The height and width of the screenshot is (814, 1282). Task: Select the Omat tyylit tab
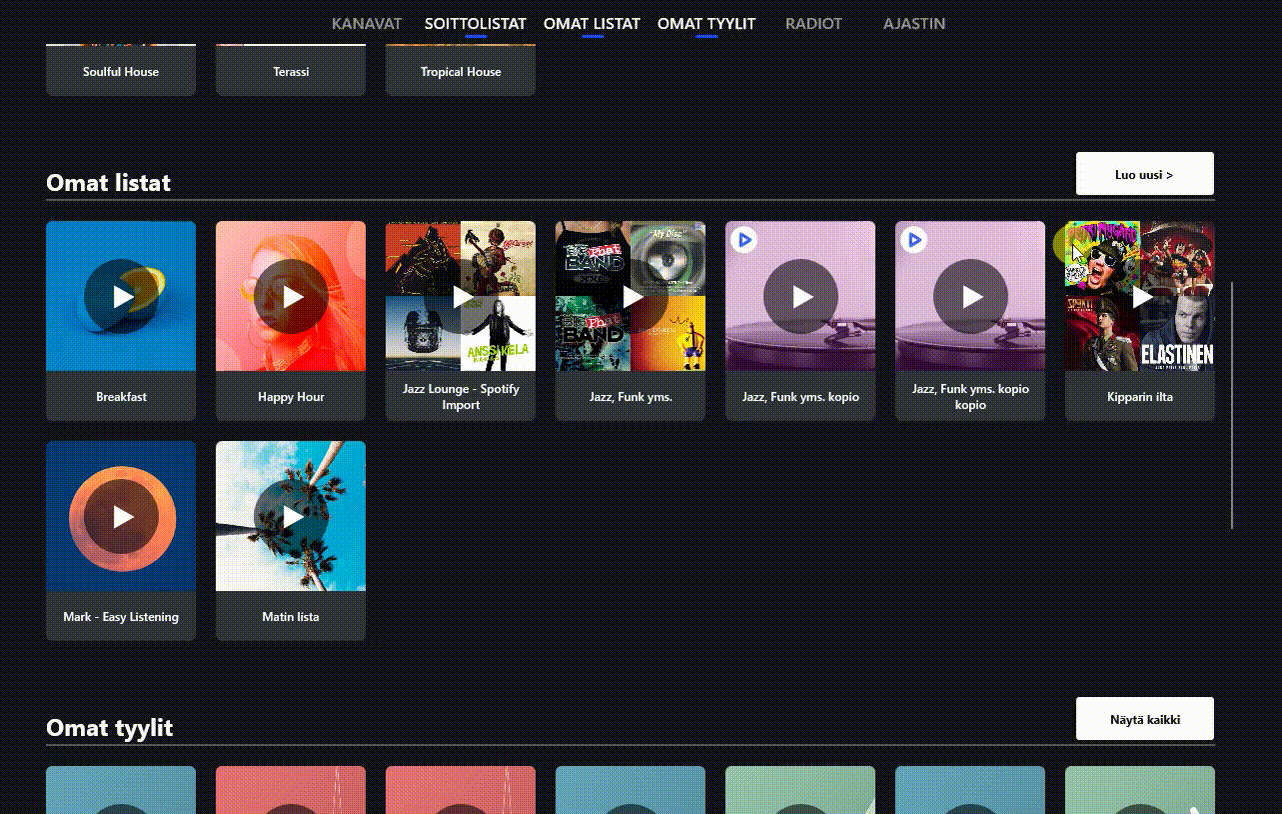pos(706,24)
